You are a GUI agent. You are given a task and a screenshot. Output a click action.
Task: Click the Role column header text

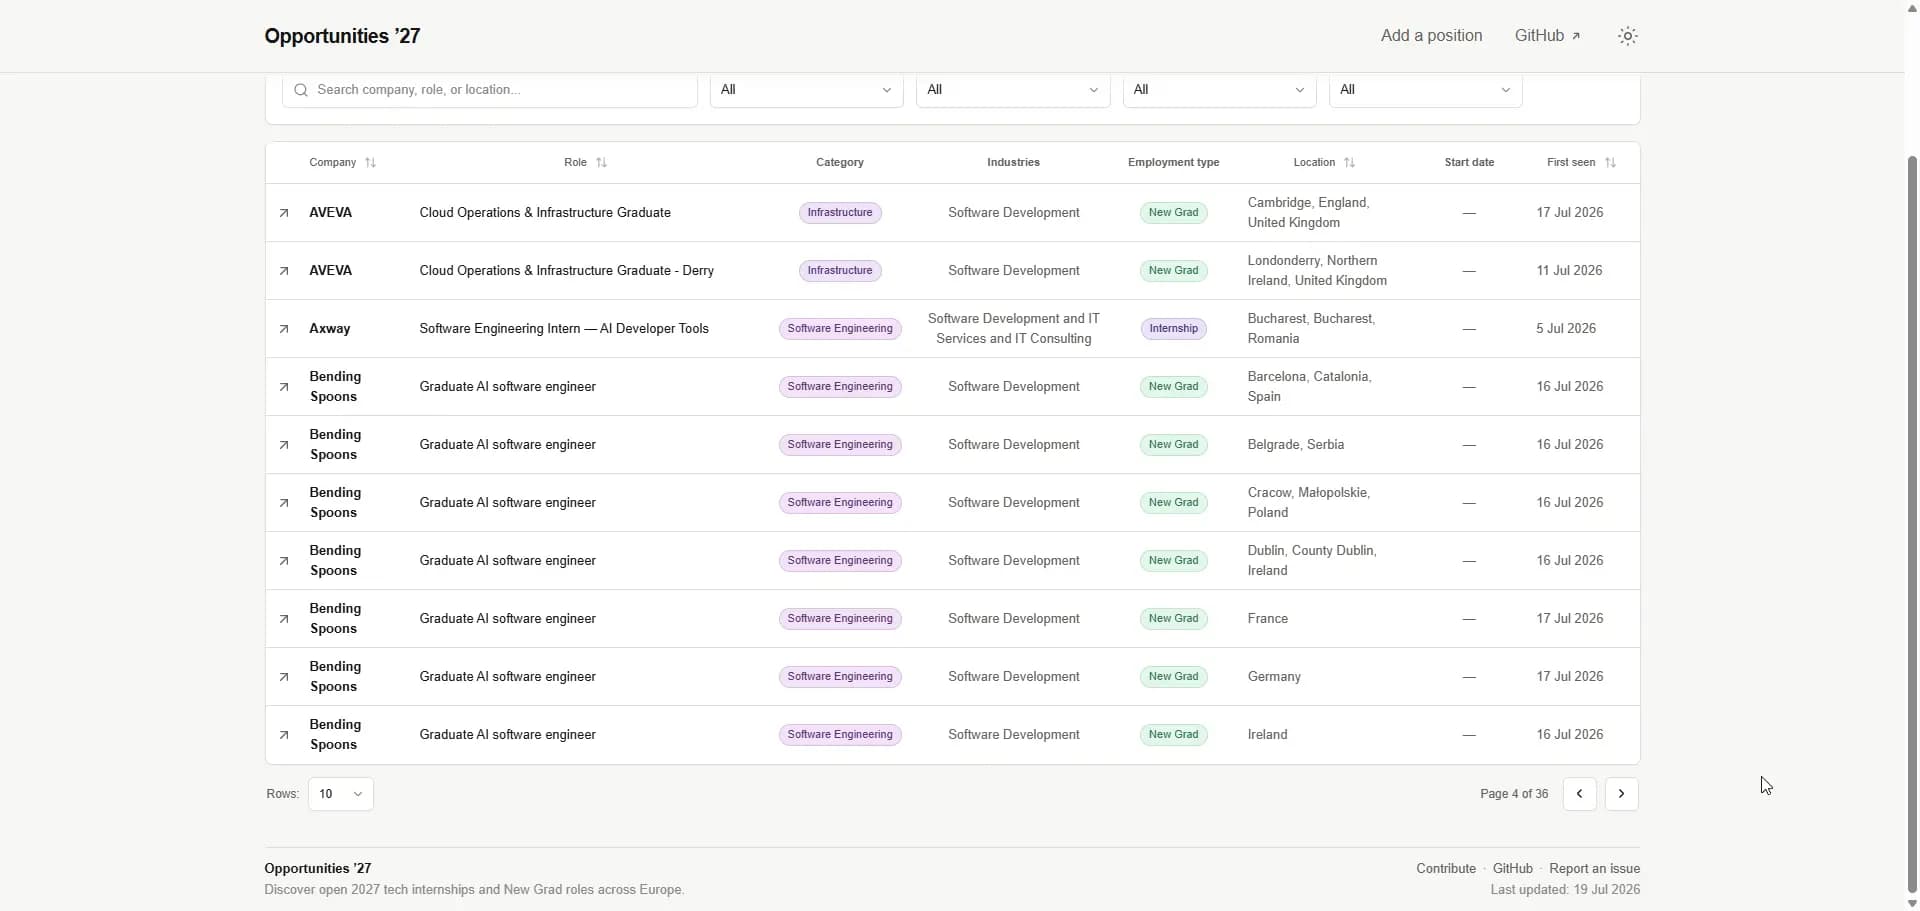[575, 163]
